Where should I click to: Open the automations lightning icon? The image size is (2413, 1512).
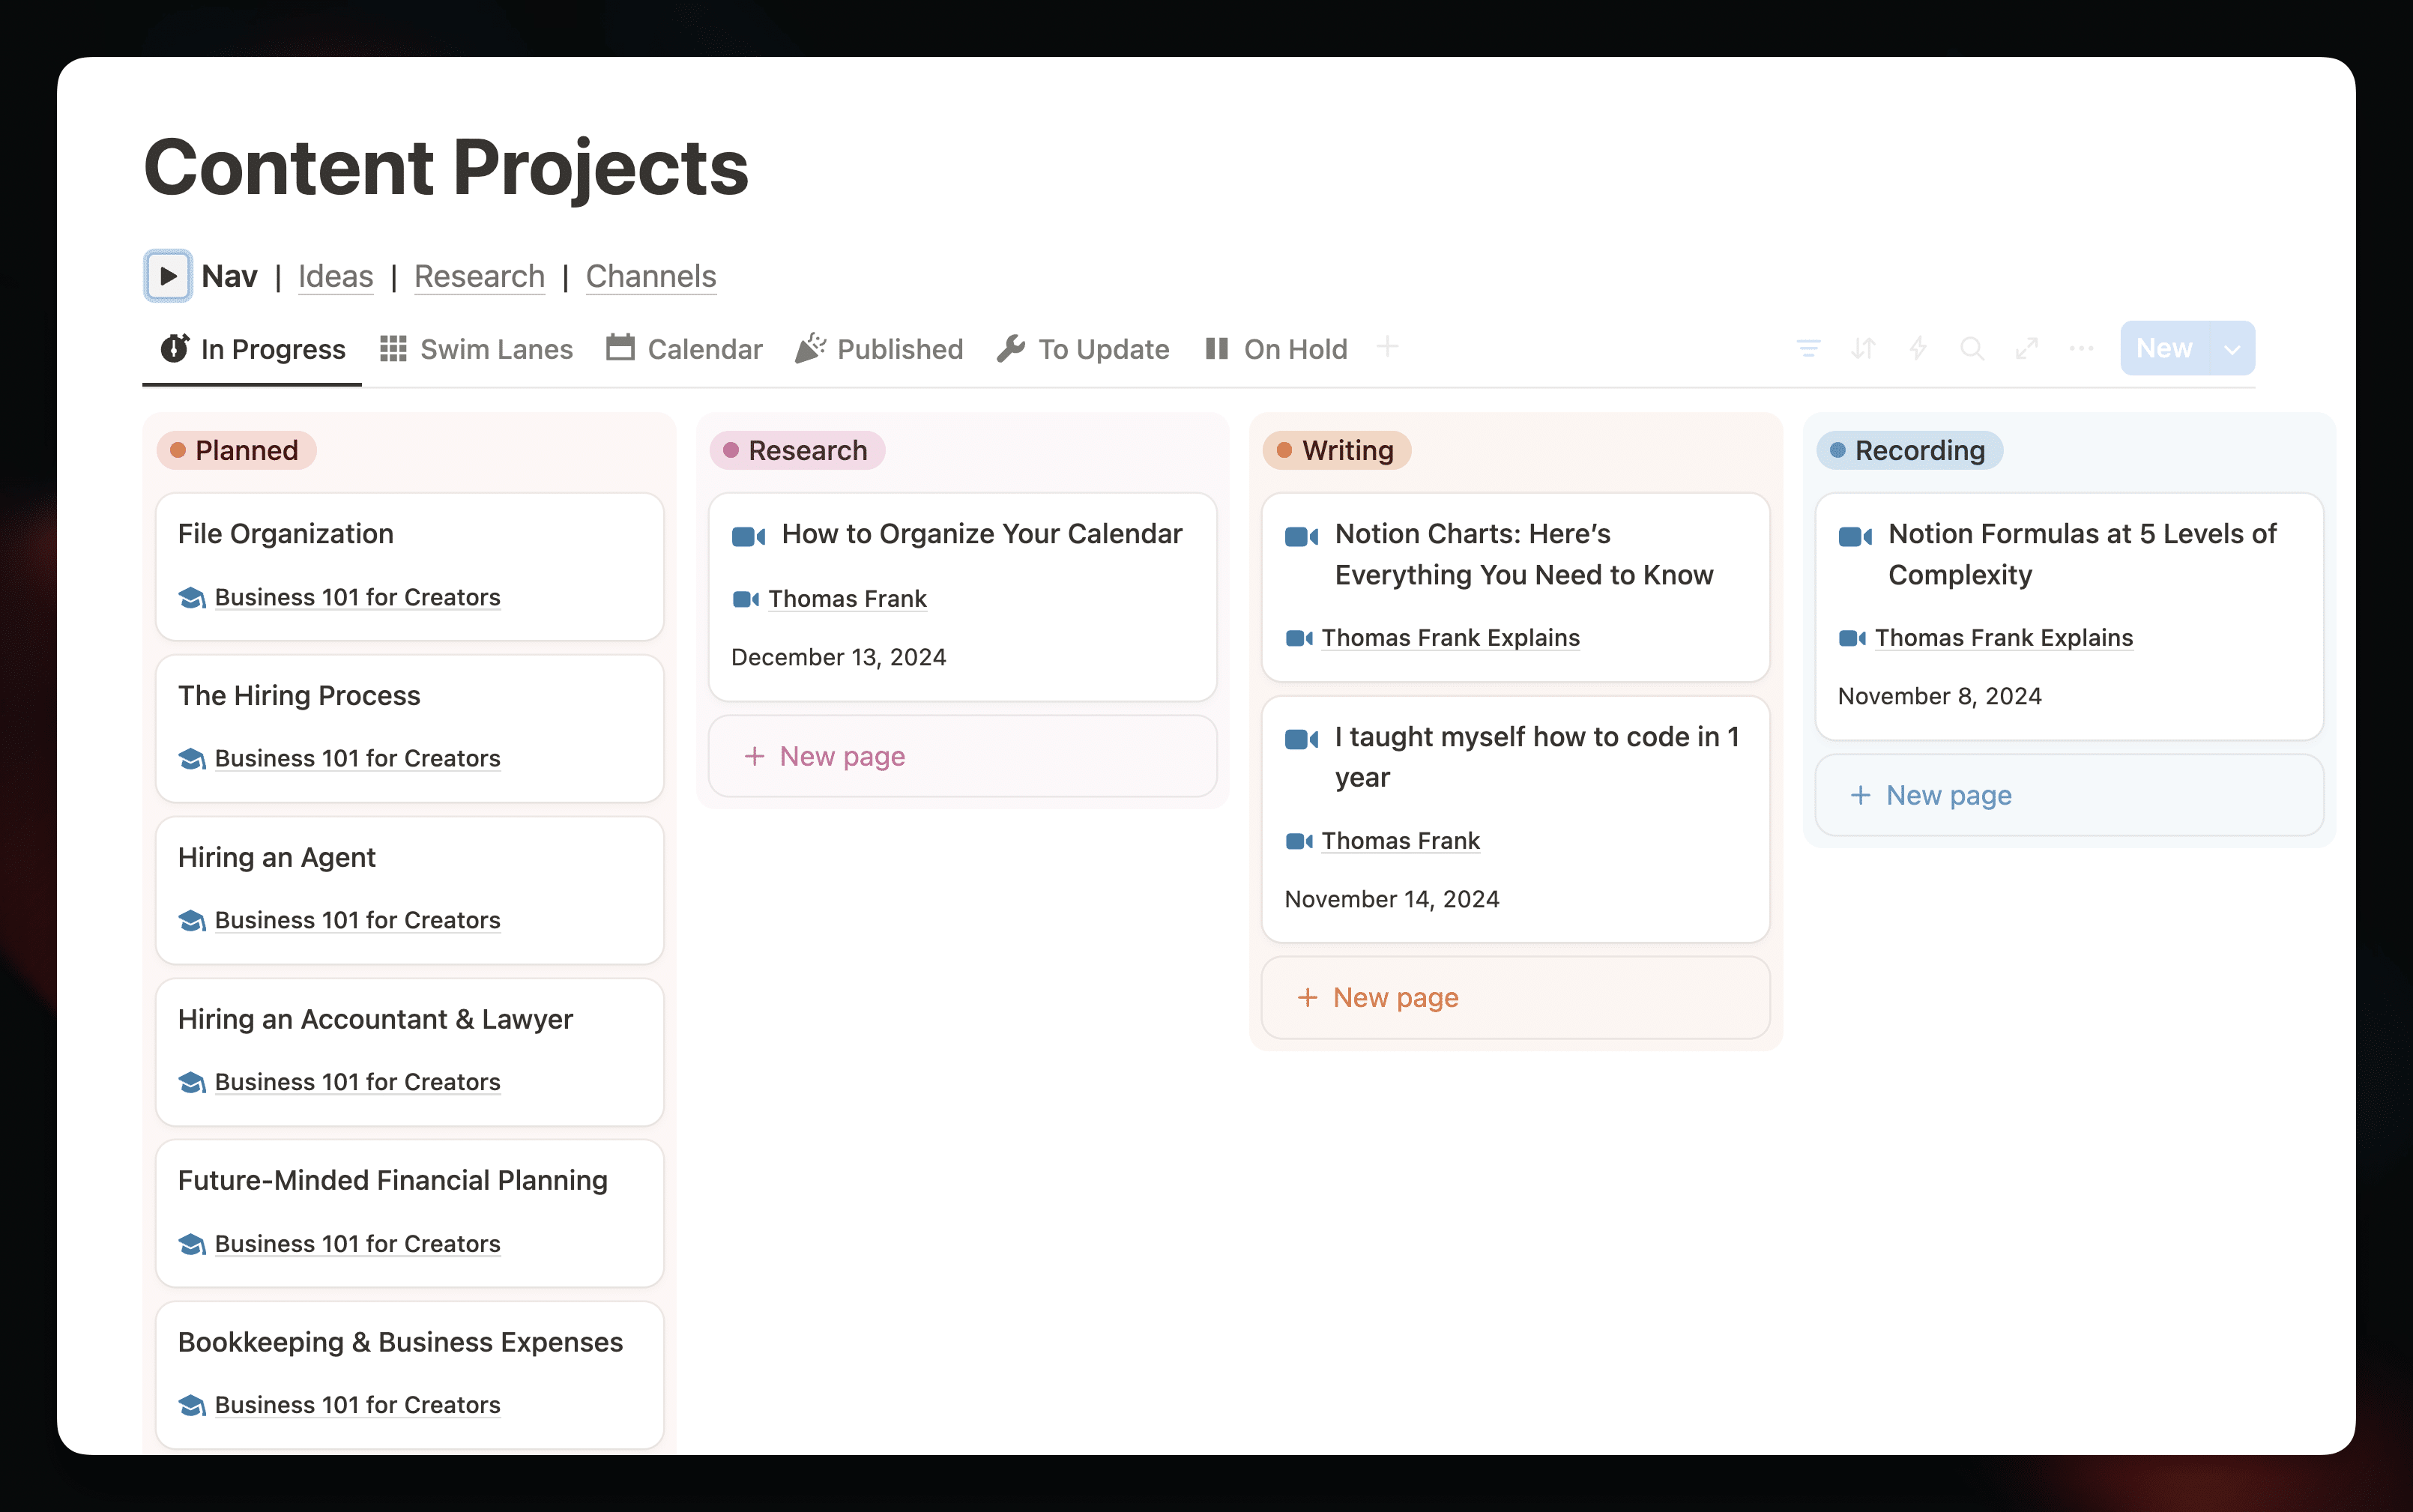(x=1917, y=348)
